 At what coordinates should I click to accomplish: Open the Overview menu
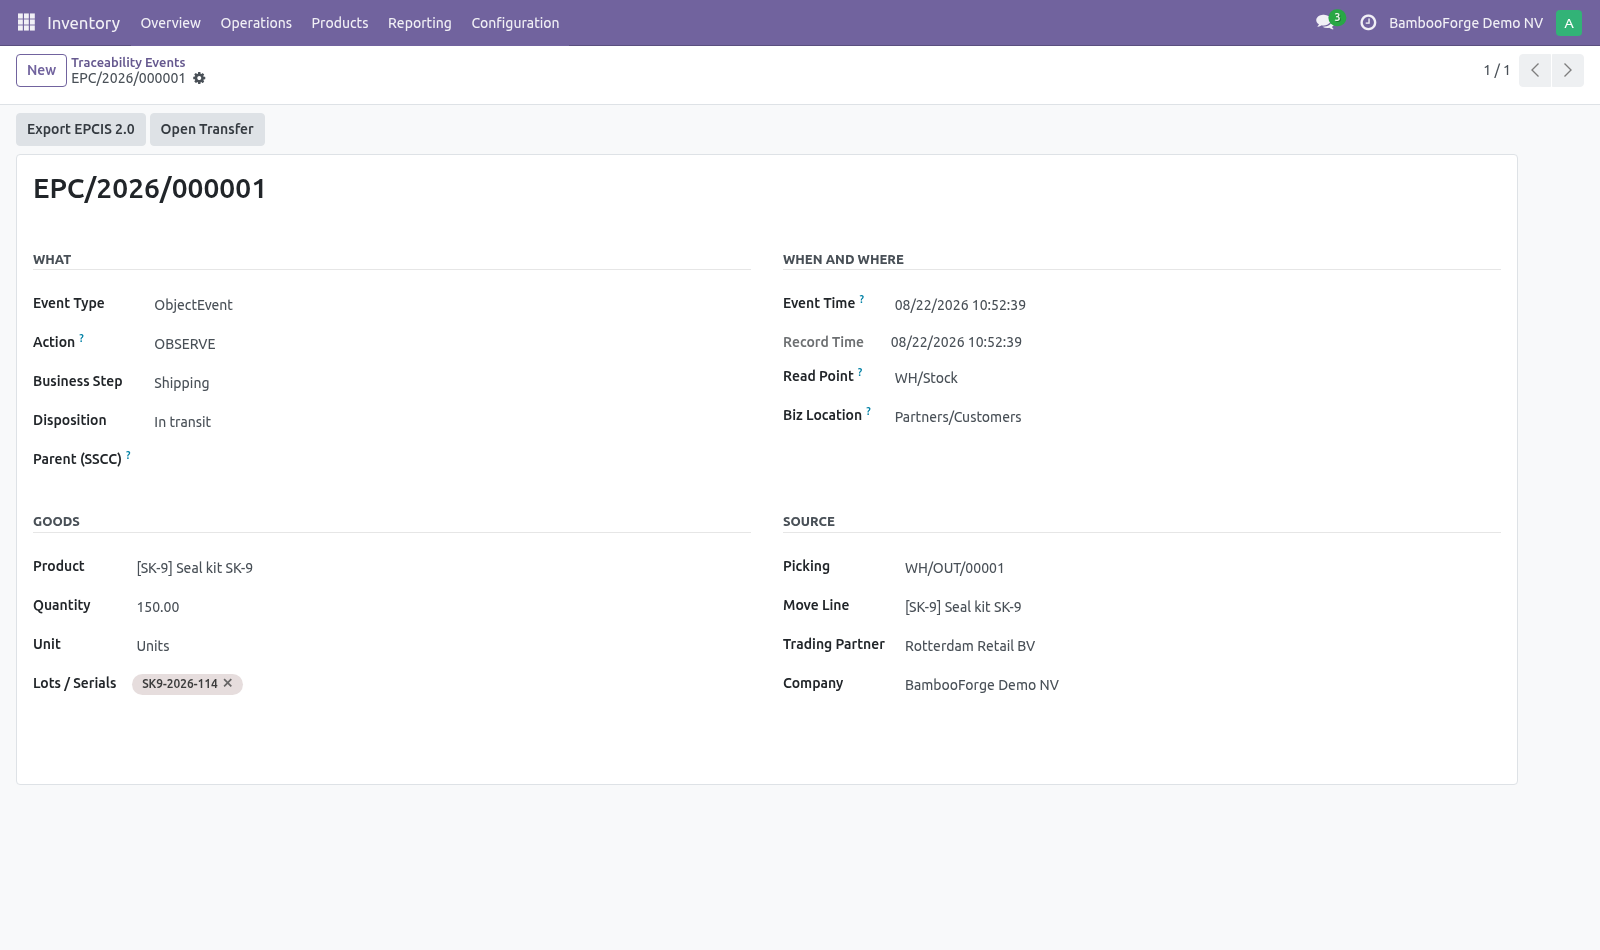point(170,23)
